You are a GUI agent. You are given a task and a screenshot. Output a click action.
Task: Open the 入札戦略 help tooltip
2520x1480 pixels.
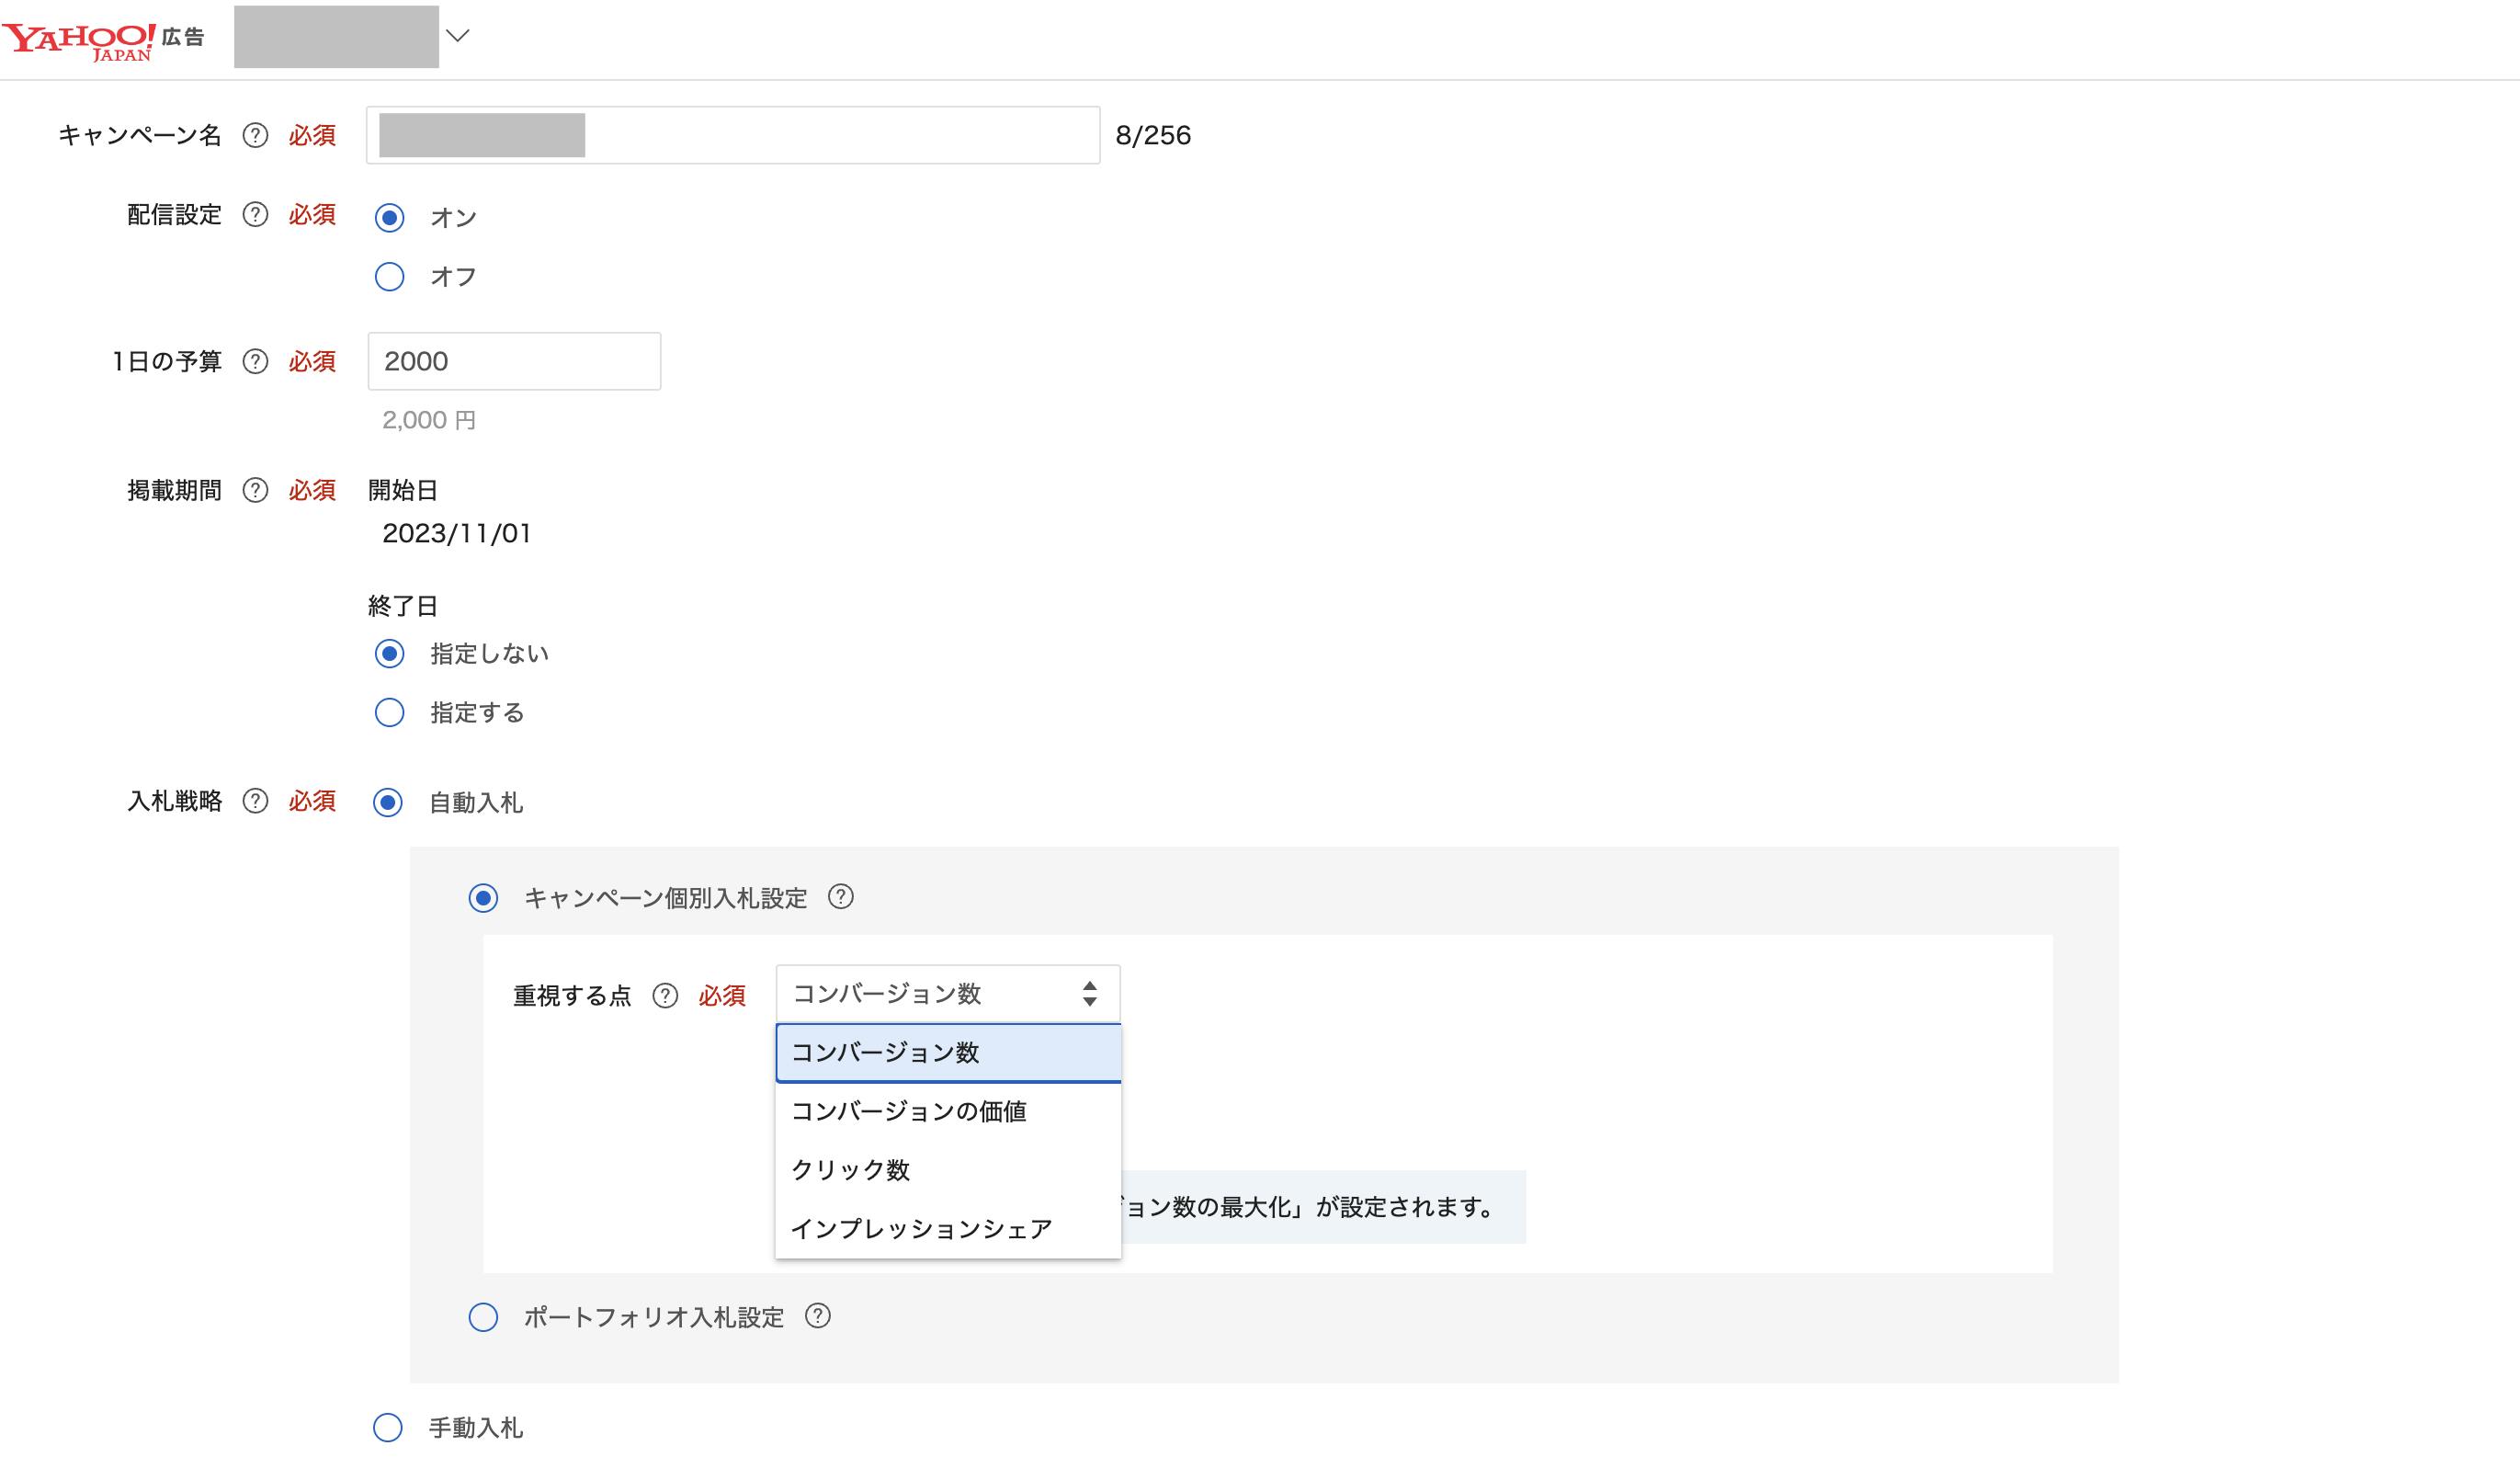pos(257,800)
